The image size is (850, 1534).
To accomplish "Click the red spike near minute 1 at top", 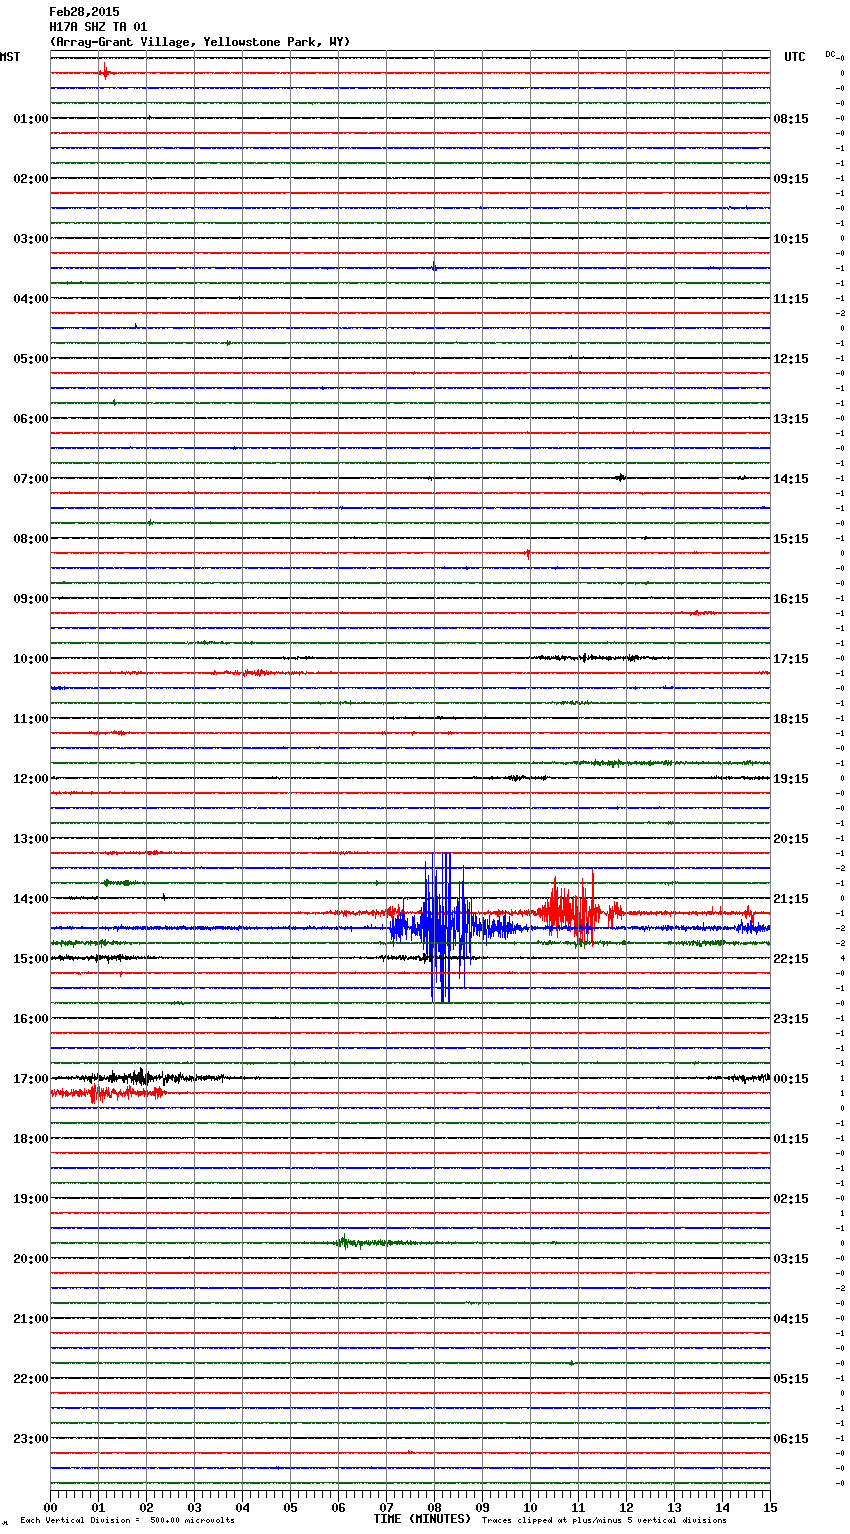I will [104, 72].
